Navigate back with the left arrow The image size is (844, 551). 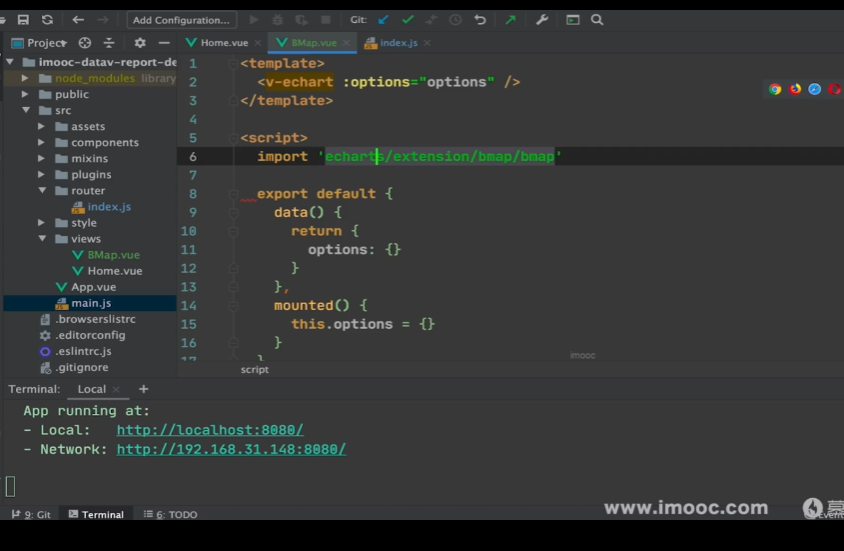click(78, 20)
